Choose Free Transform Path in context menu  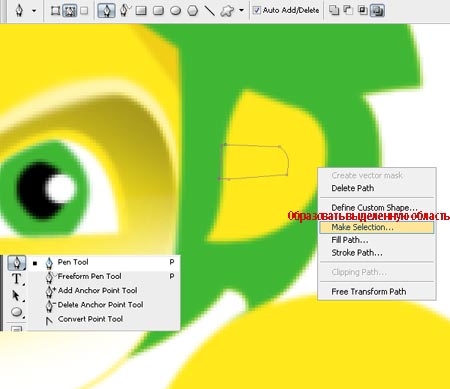(377, 292)
